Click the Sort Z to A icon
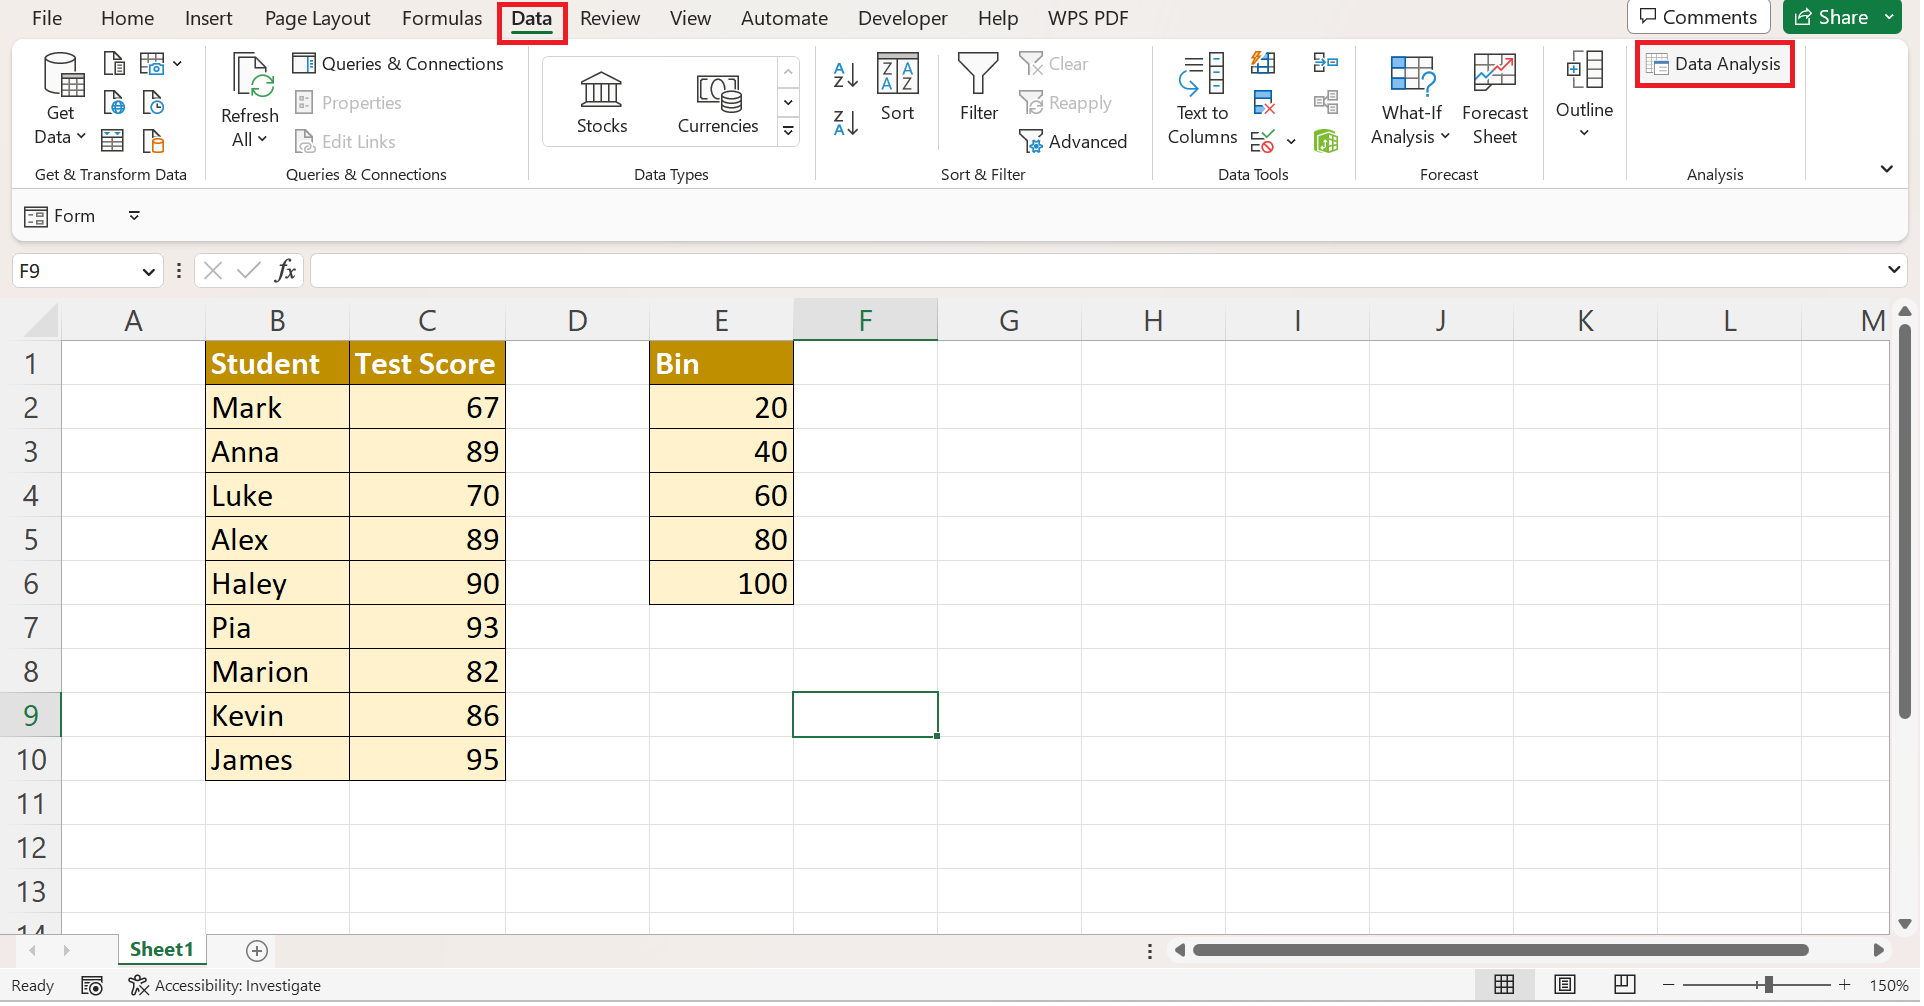 click(x=845, y=123)
